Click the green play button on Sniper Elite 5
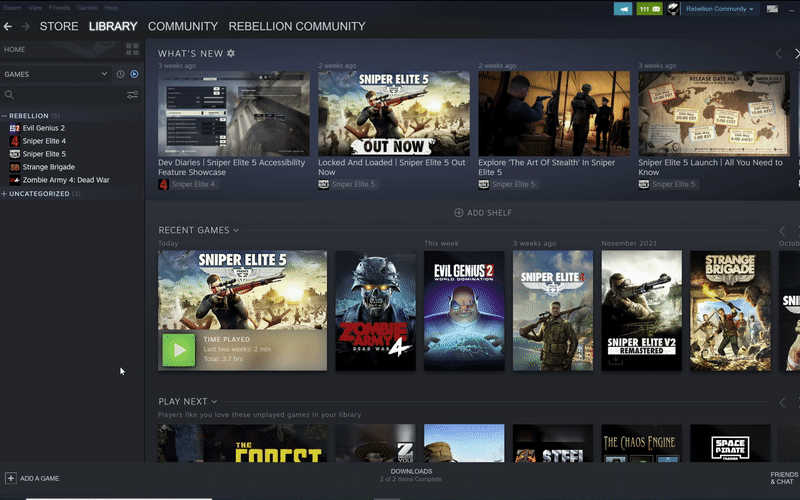Image resolution: width=800 pixels, height=500 pixels. click(179, 349)
